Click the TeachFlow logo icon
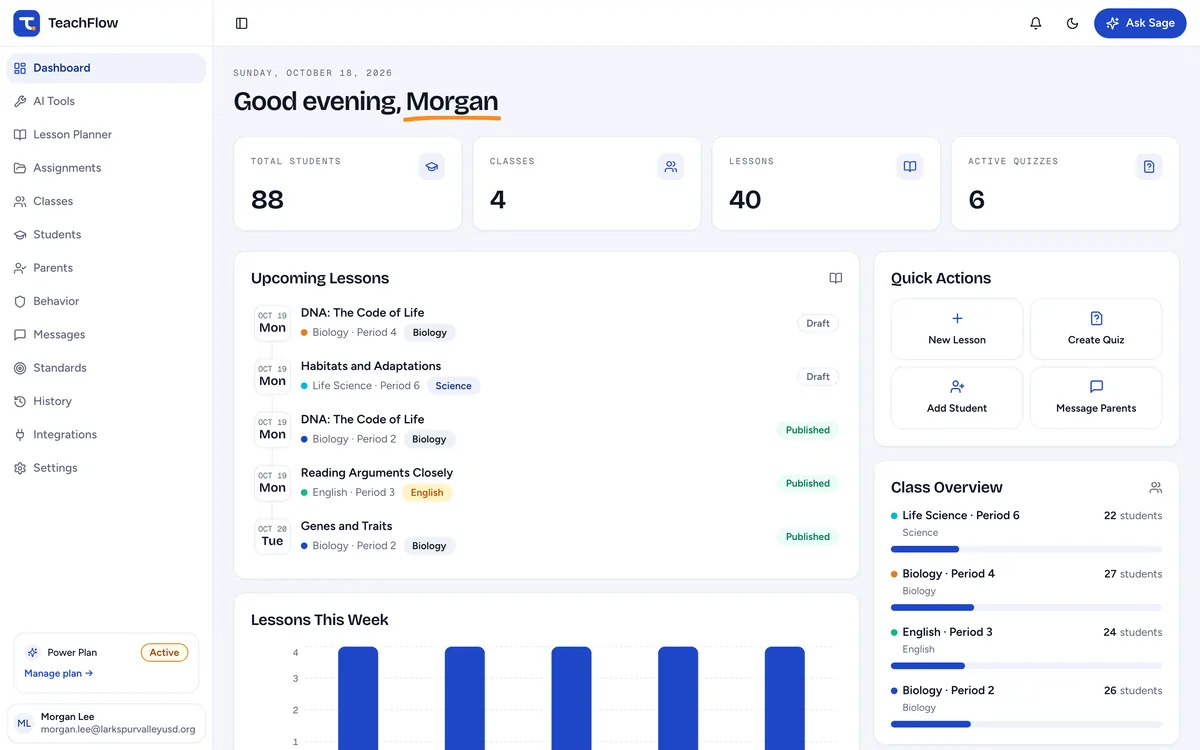This screenshot has height=750, width=1200. coord(26,23)
